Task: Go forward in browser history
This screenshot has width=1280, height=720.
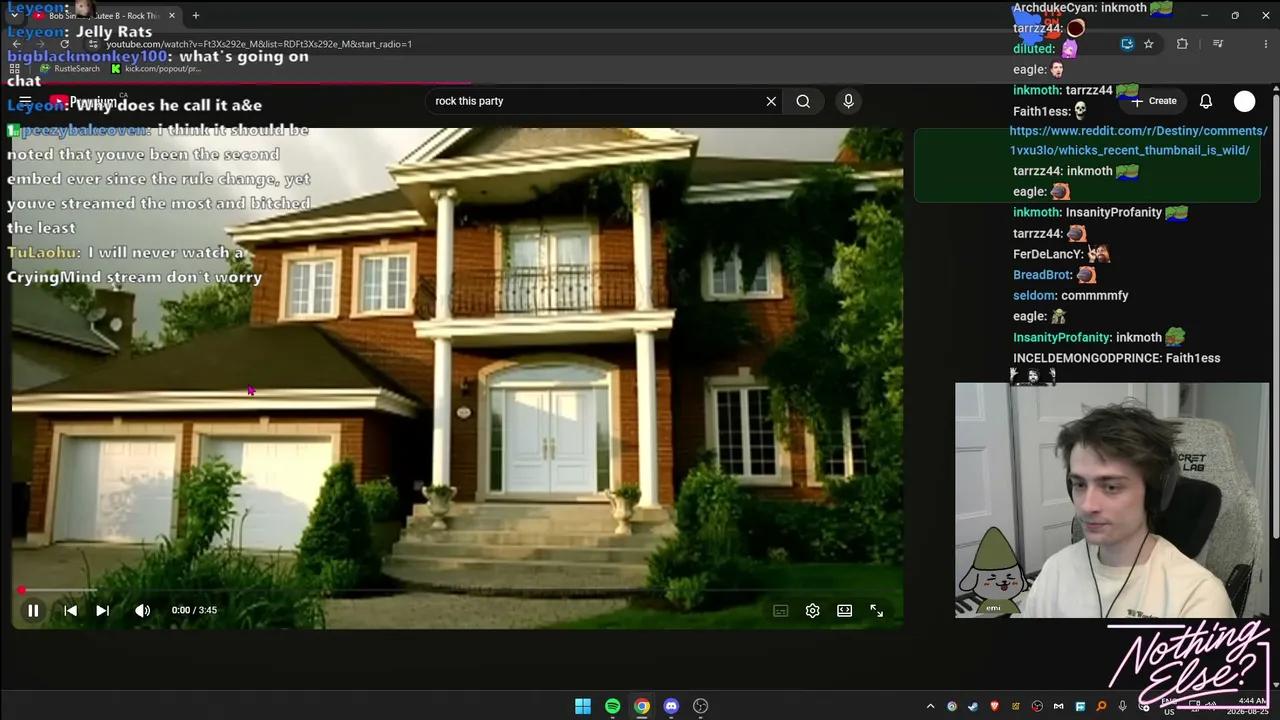Action: (x=41, y=44)
